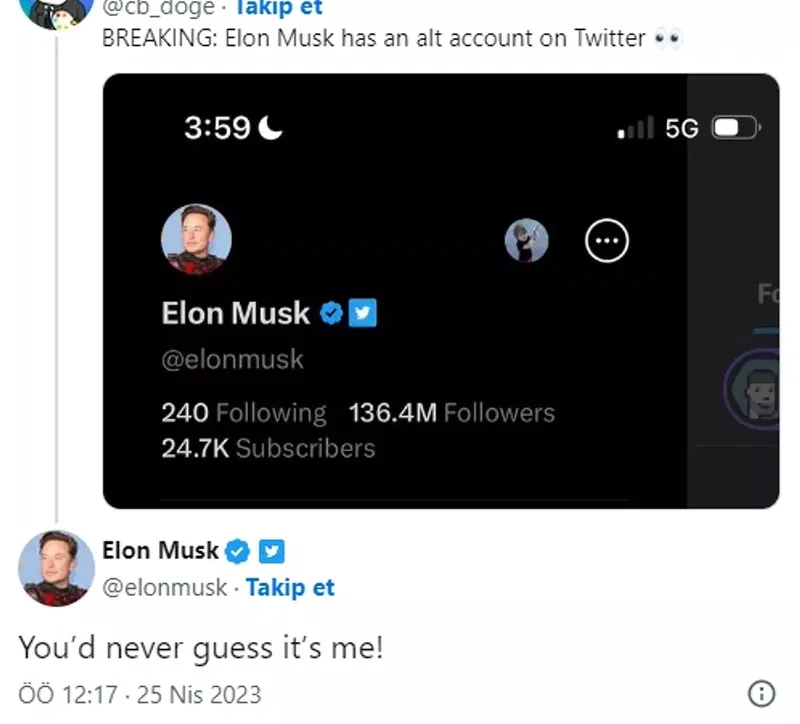Click the info icon beside the timestamp
Image resolution: width=800 pixels, height=724 pixels.
(761, 693)
